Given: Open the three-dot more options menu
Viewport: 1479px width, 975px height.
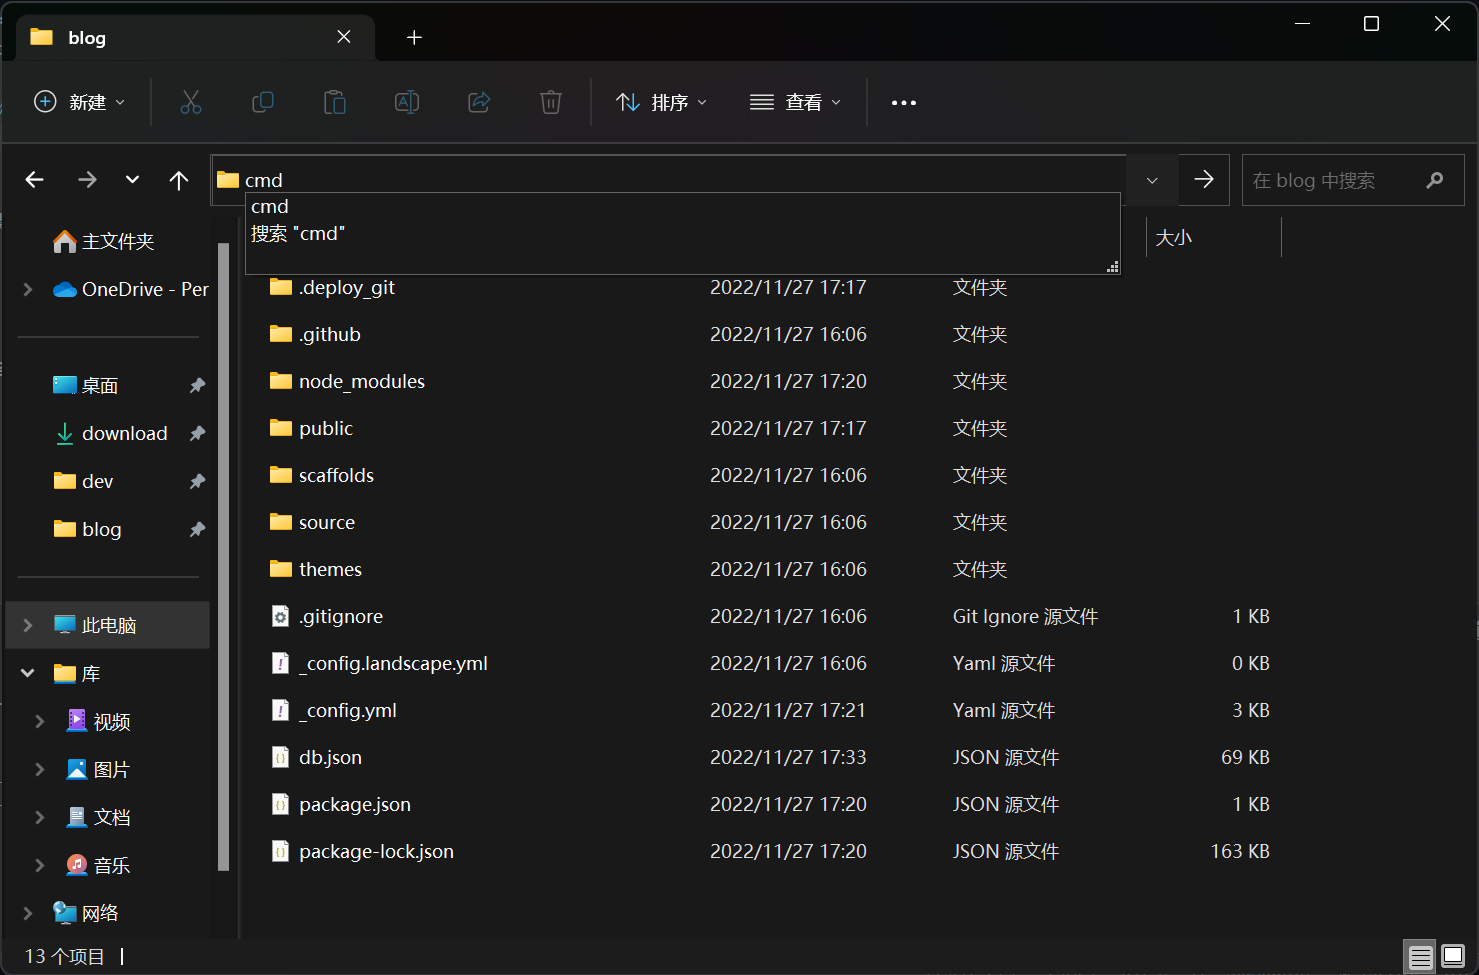Looking at the screenshot, I should pos(904,103).
